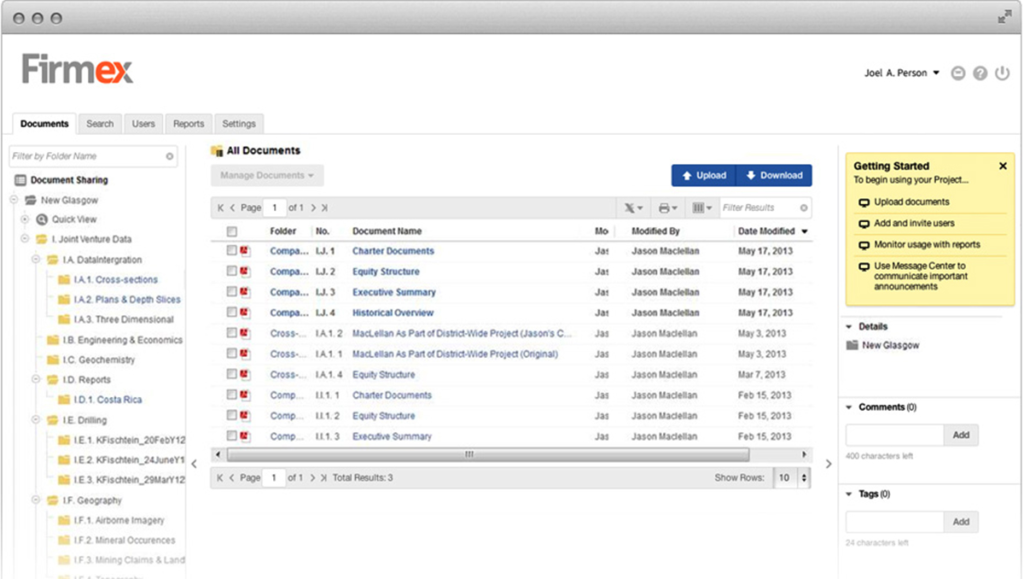This screenshot has width=1024, height=579.
Task: Open the Show Rows count dropdown
Action: click(785, 478)
